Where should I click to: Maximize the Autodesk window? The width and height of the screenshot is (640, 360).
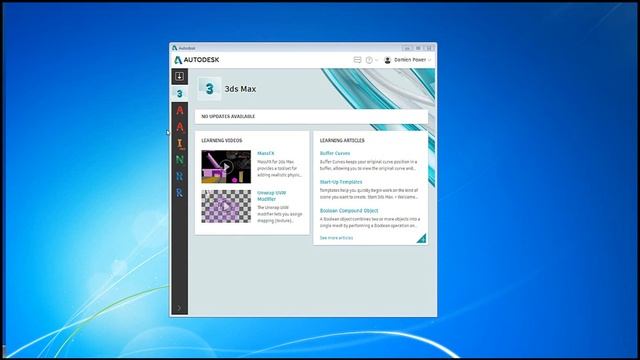[418, 48]
